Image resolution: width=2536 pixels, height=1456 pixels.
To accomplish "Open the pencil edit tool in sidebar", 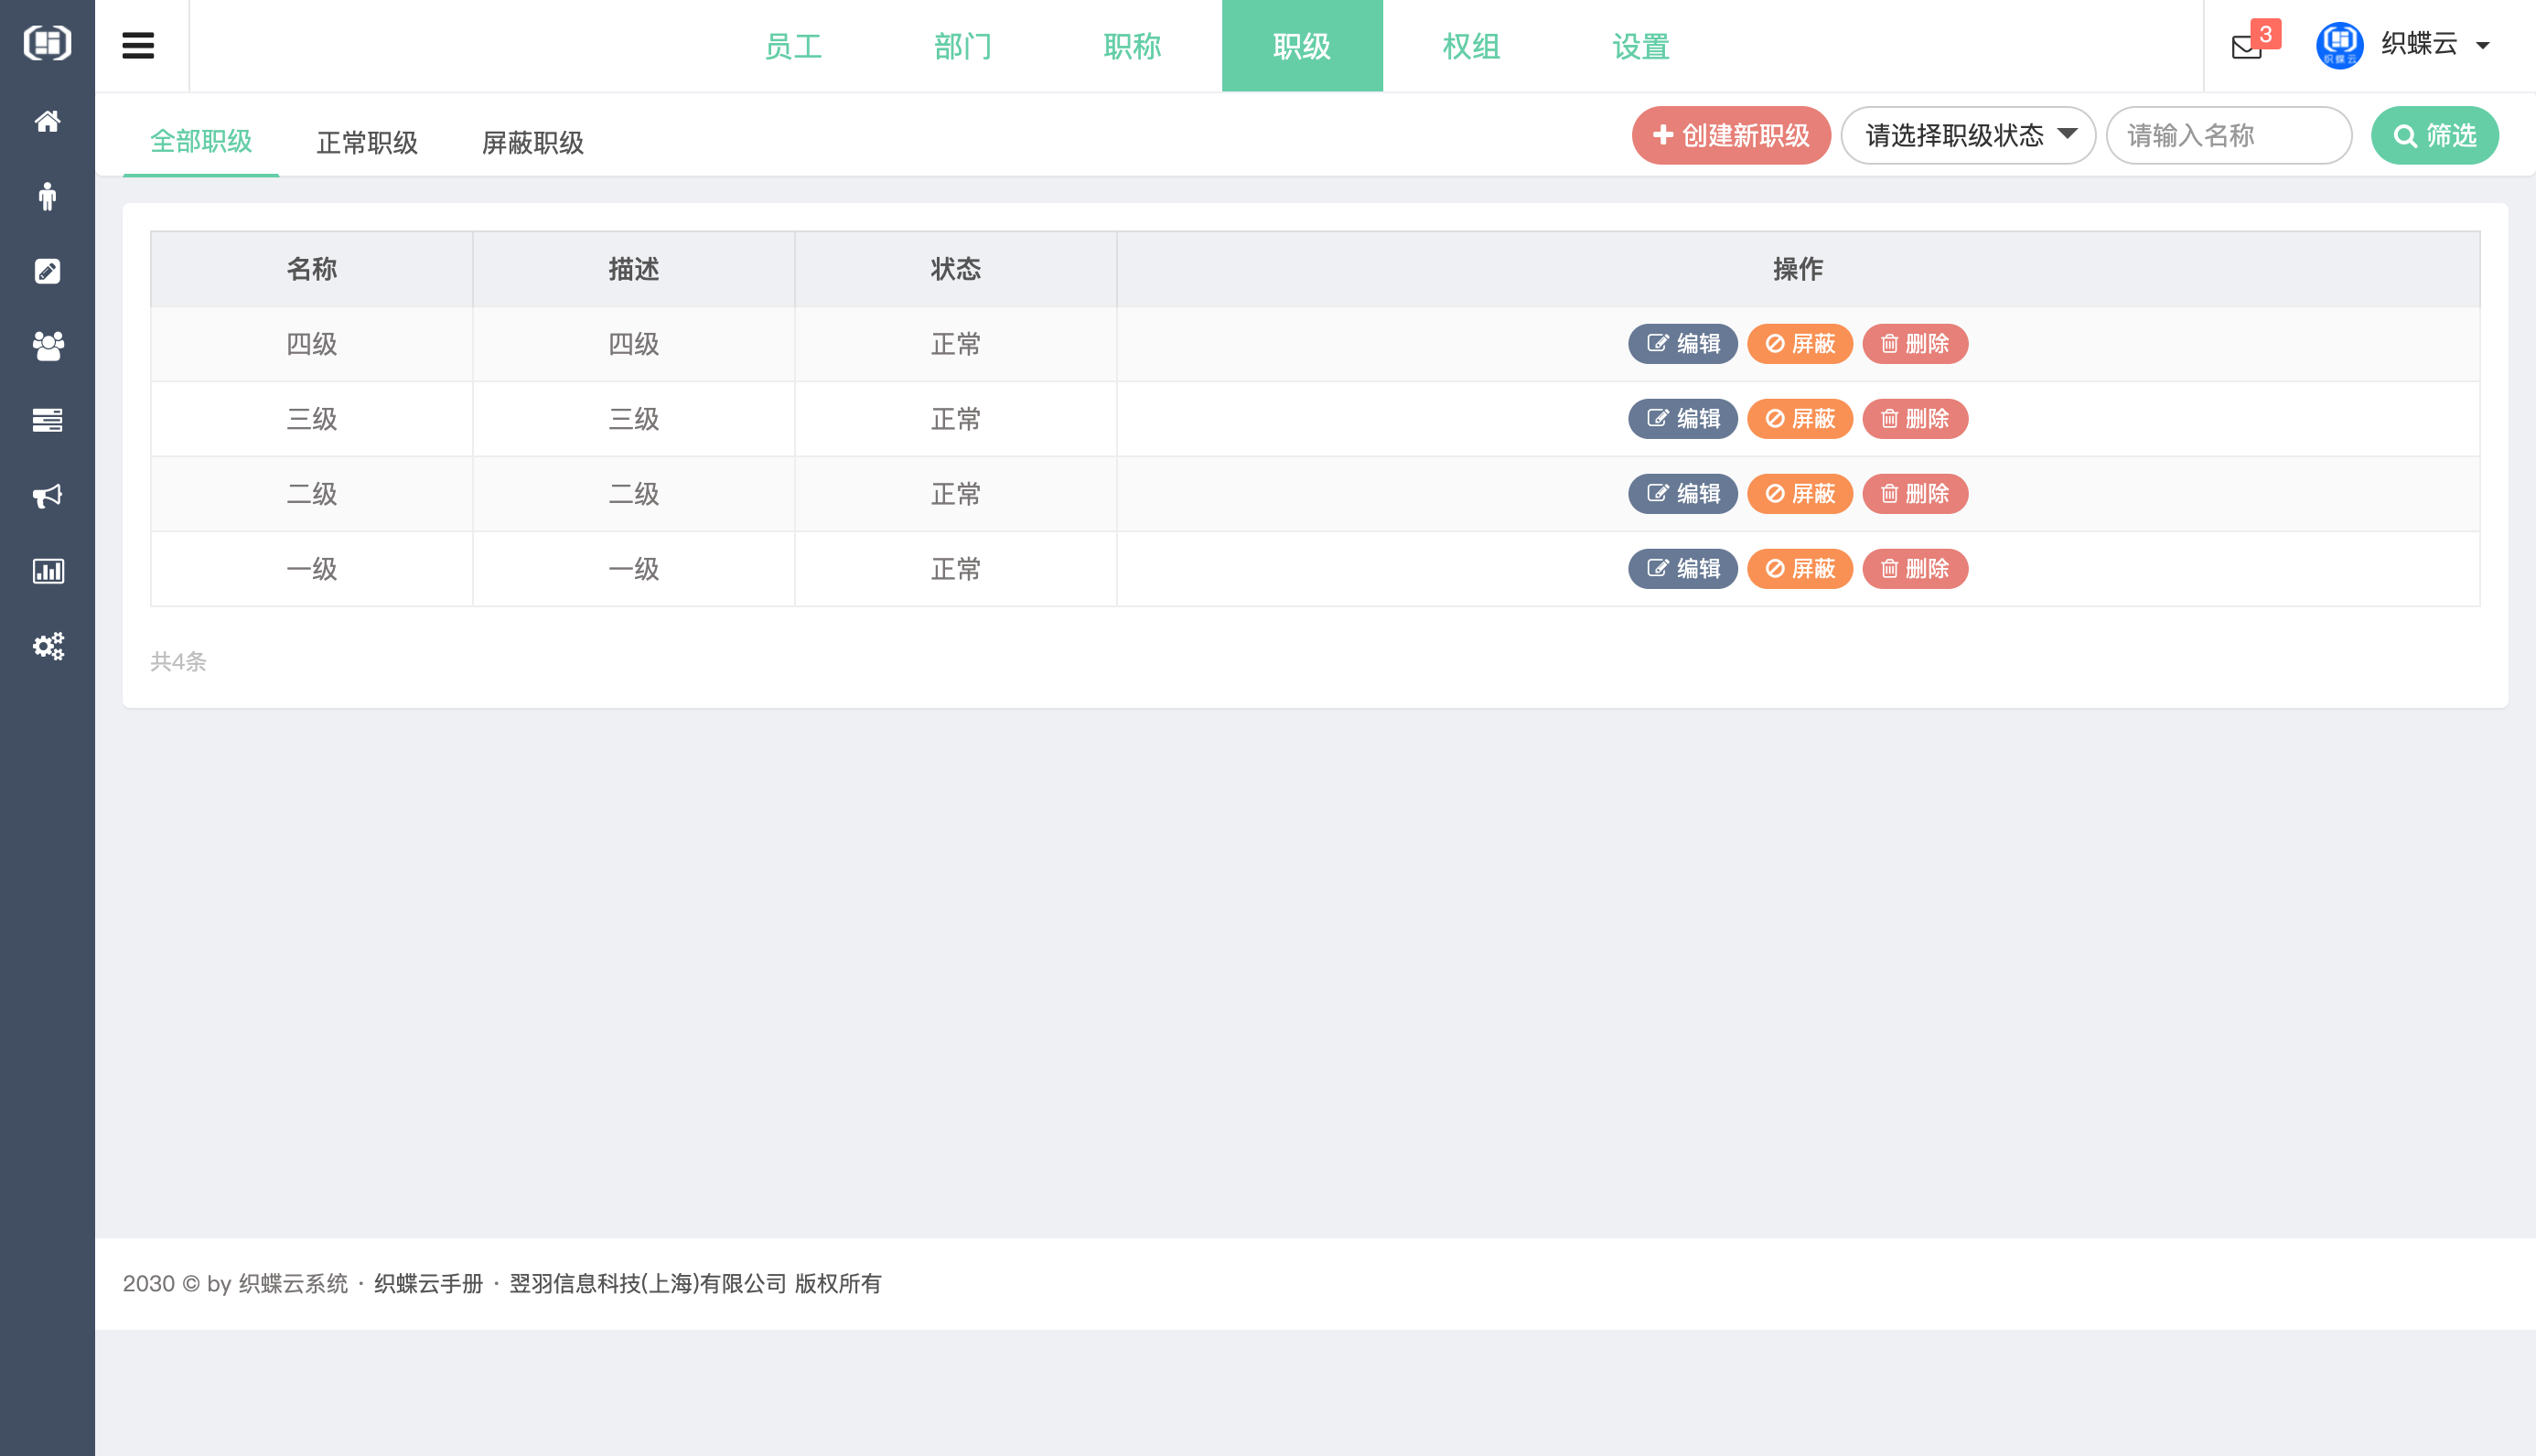I will coord(47,271).
